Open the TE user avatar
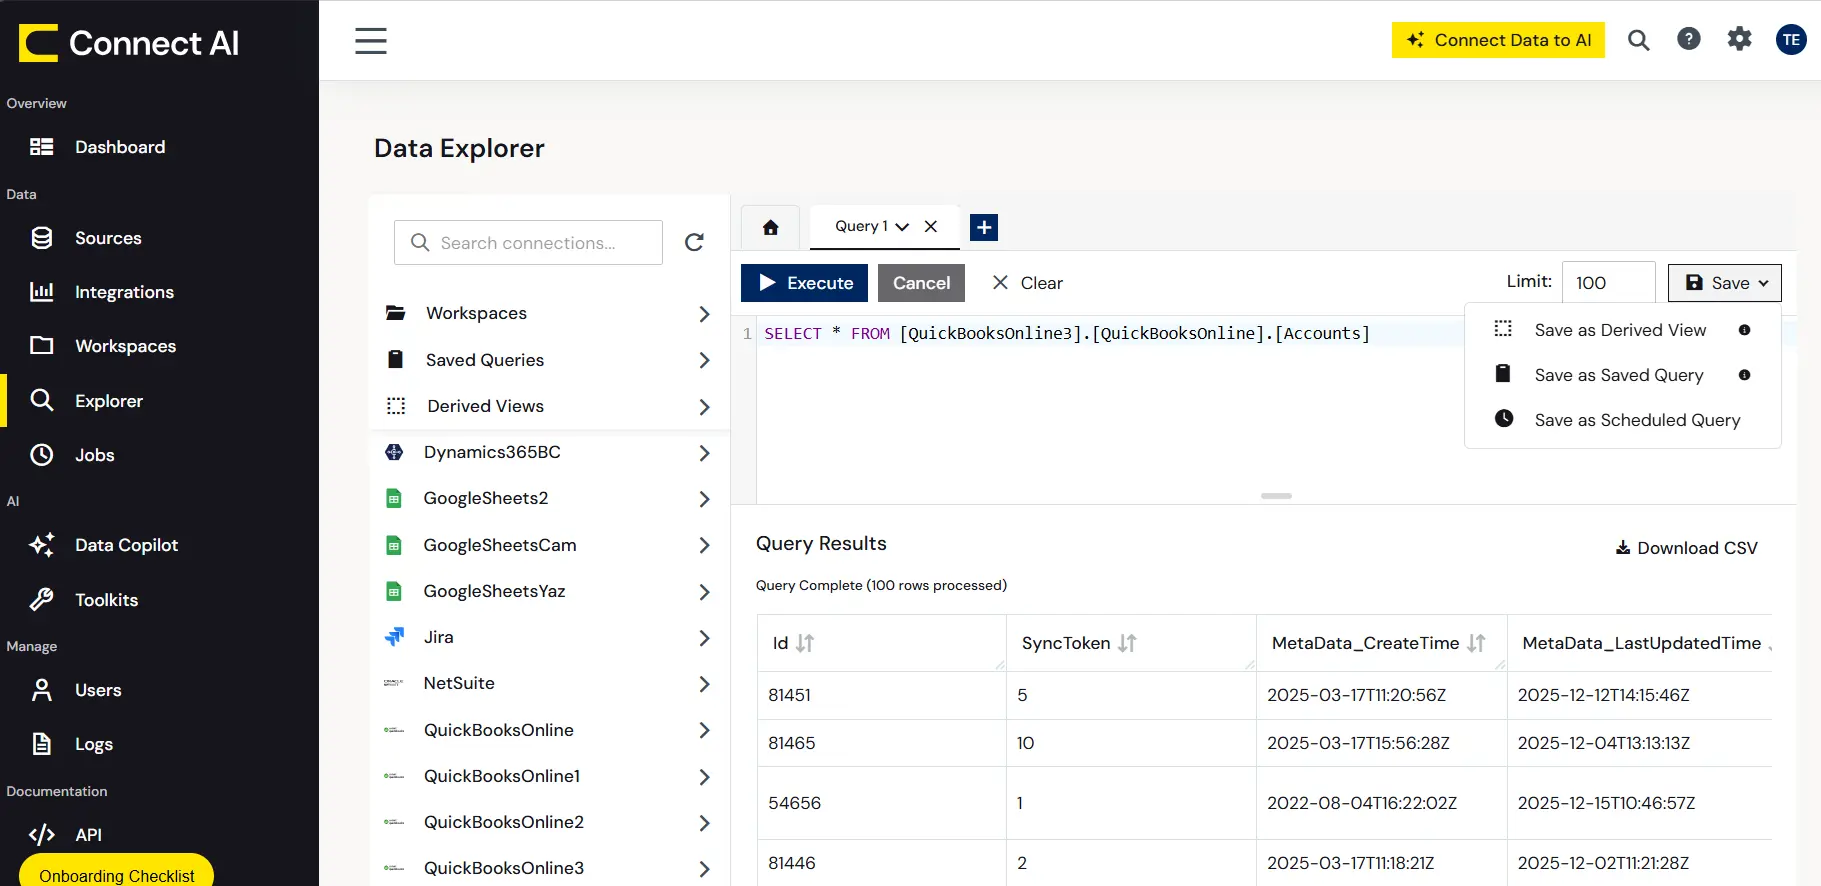The width and height of the screenshot is (1821, 886). tap(1791, 40)
